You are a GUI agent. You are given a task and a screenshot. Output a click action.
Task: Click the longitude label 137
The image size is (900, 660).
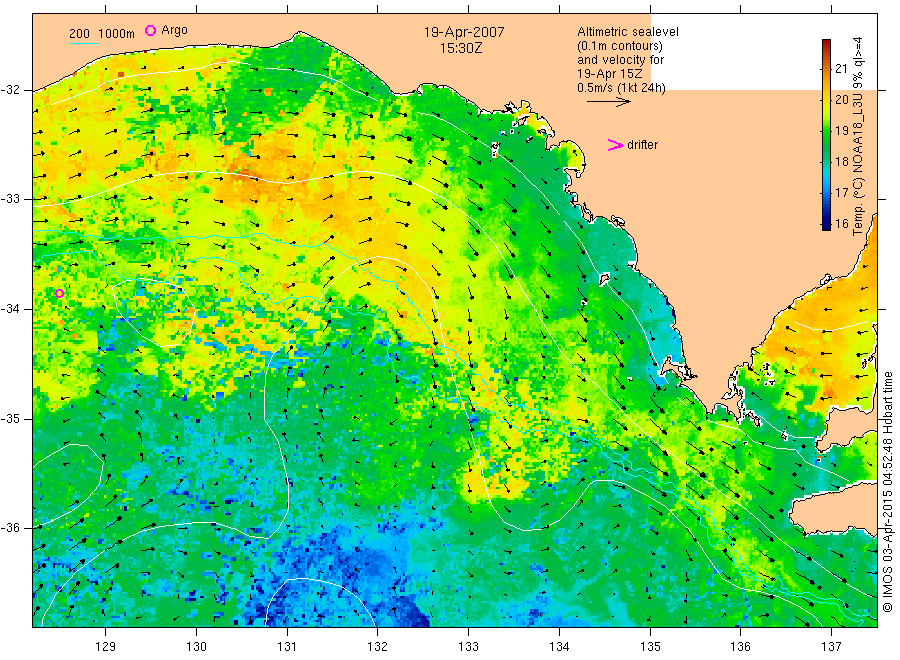pyautogui.click(x=831, y=647)
